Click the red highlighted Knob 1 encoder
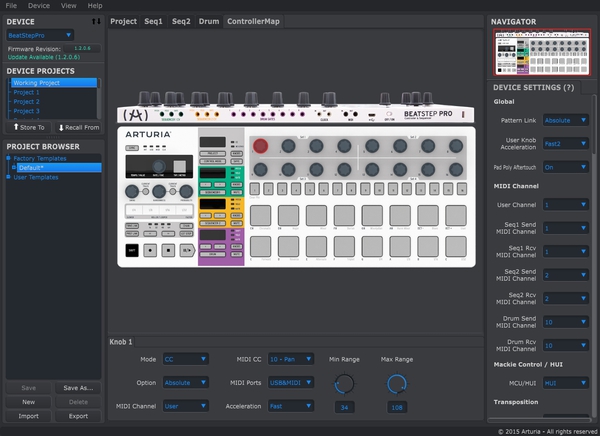 pos(261,146)
